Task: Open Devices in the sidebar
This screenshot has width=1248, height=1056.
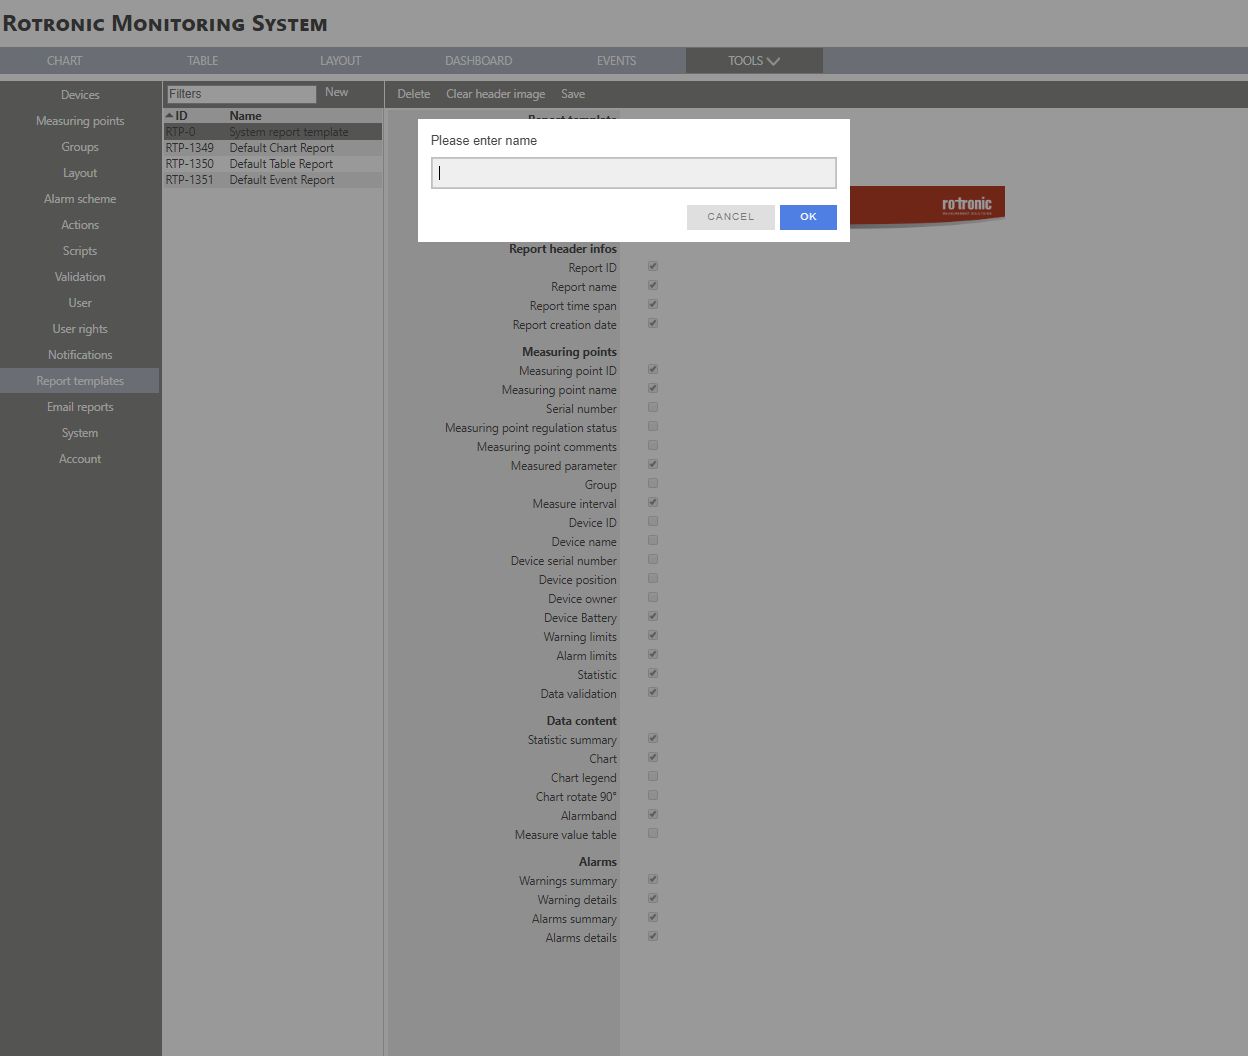Action: click(80, 95)
